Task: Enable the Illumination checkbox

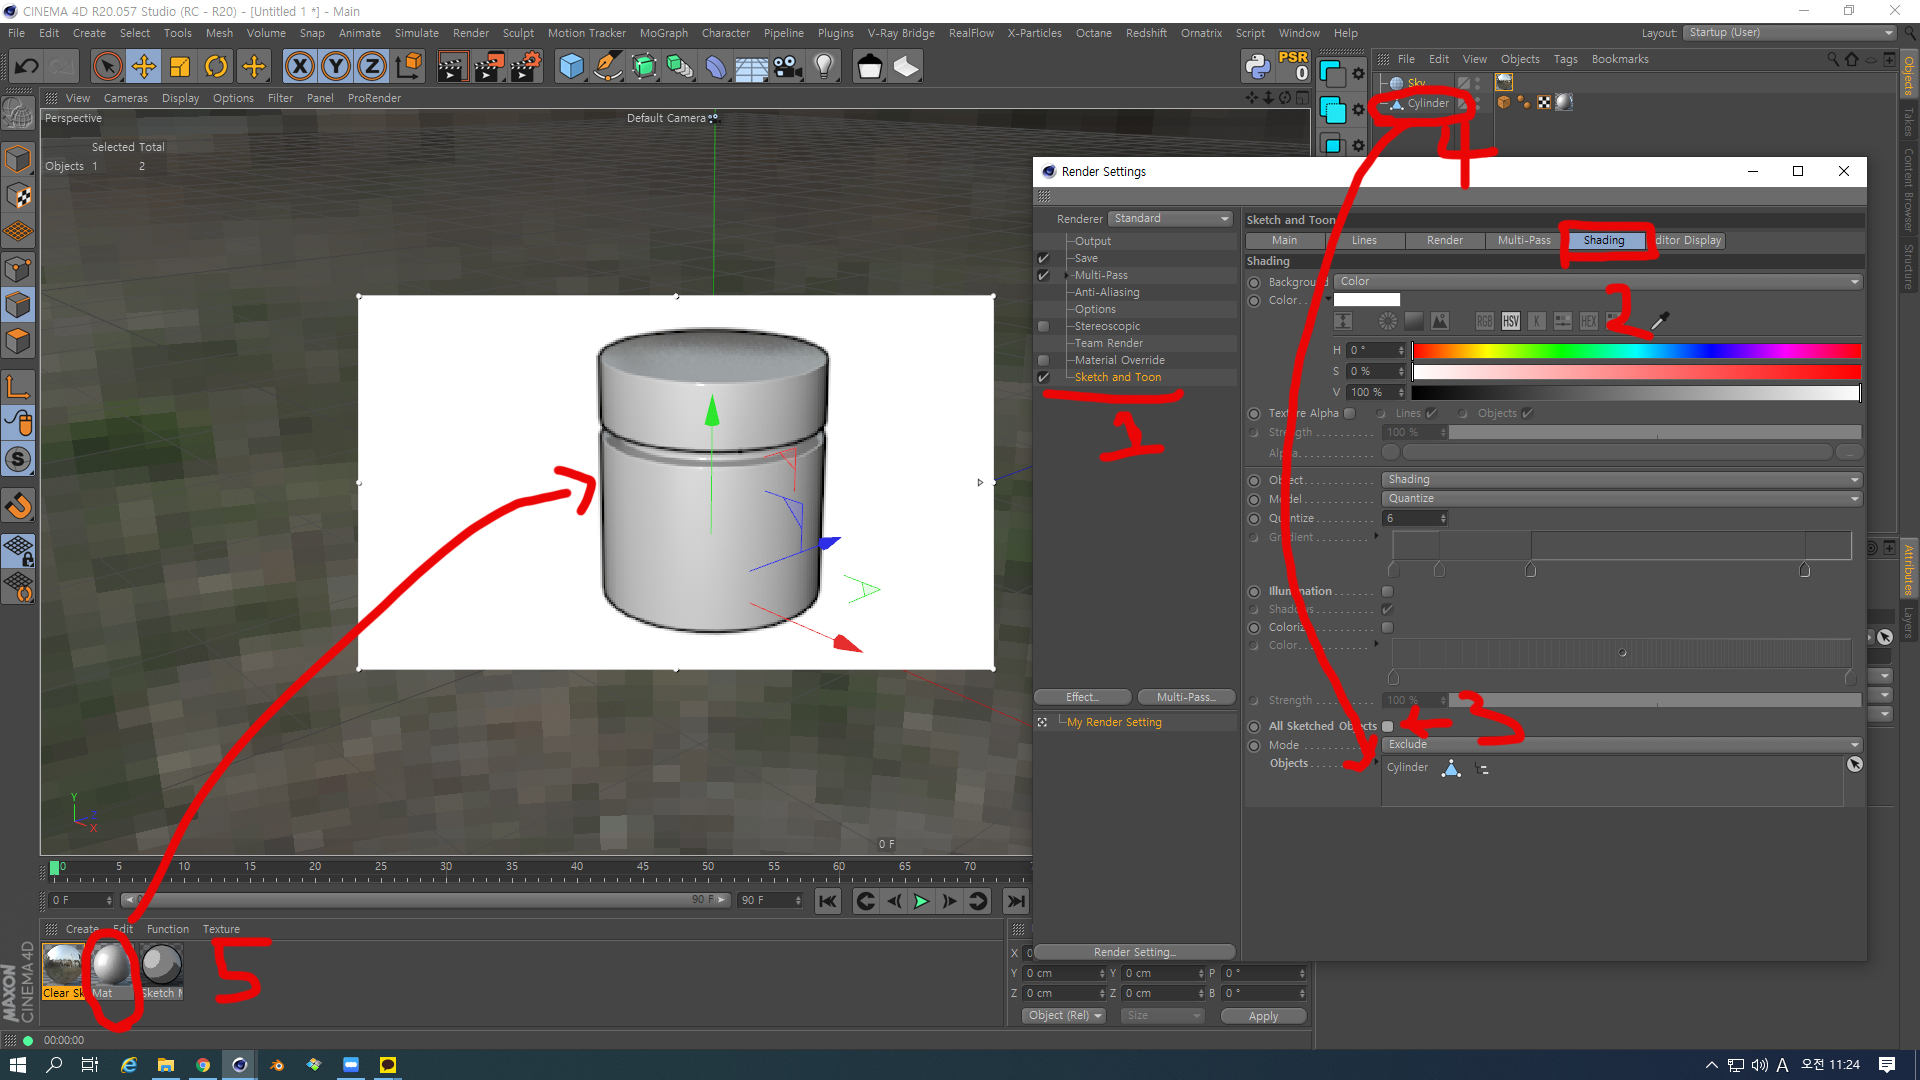Action: (1387, 591)
